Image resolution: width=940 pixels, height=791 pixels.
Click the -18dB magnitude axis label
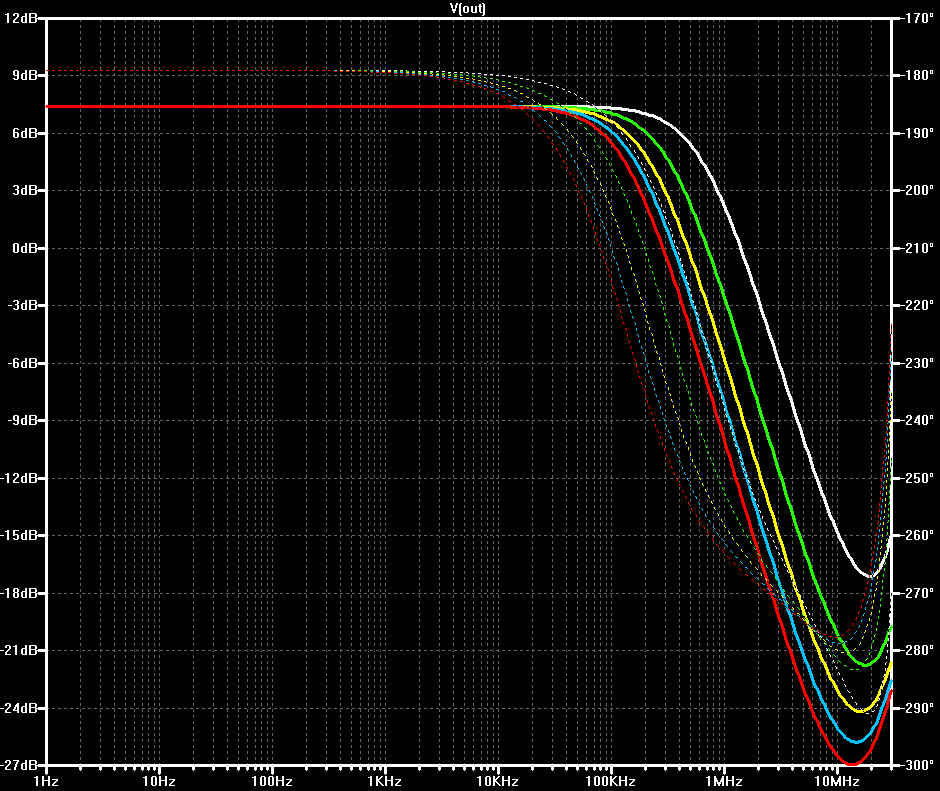pyautogui.click(x=19, y=593)
